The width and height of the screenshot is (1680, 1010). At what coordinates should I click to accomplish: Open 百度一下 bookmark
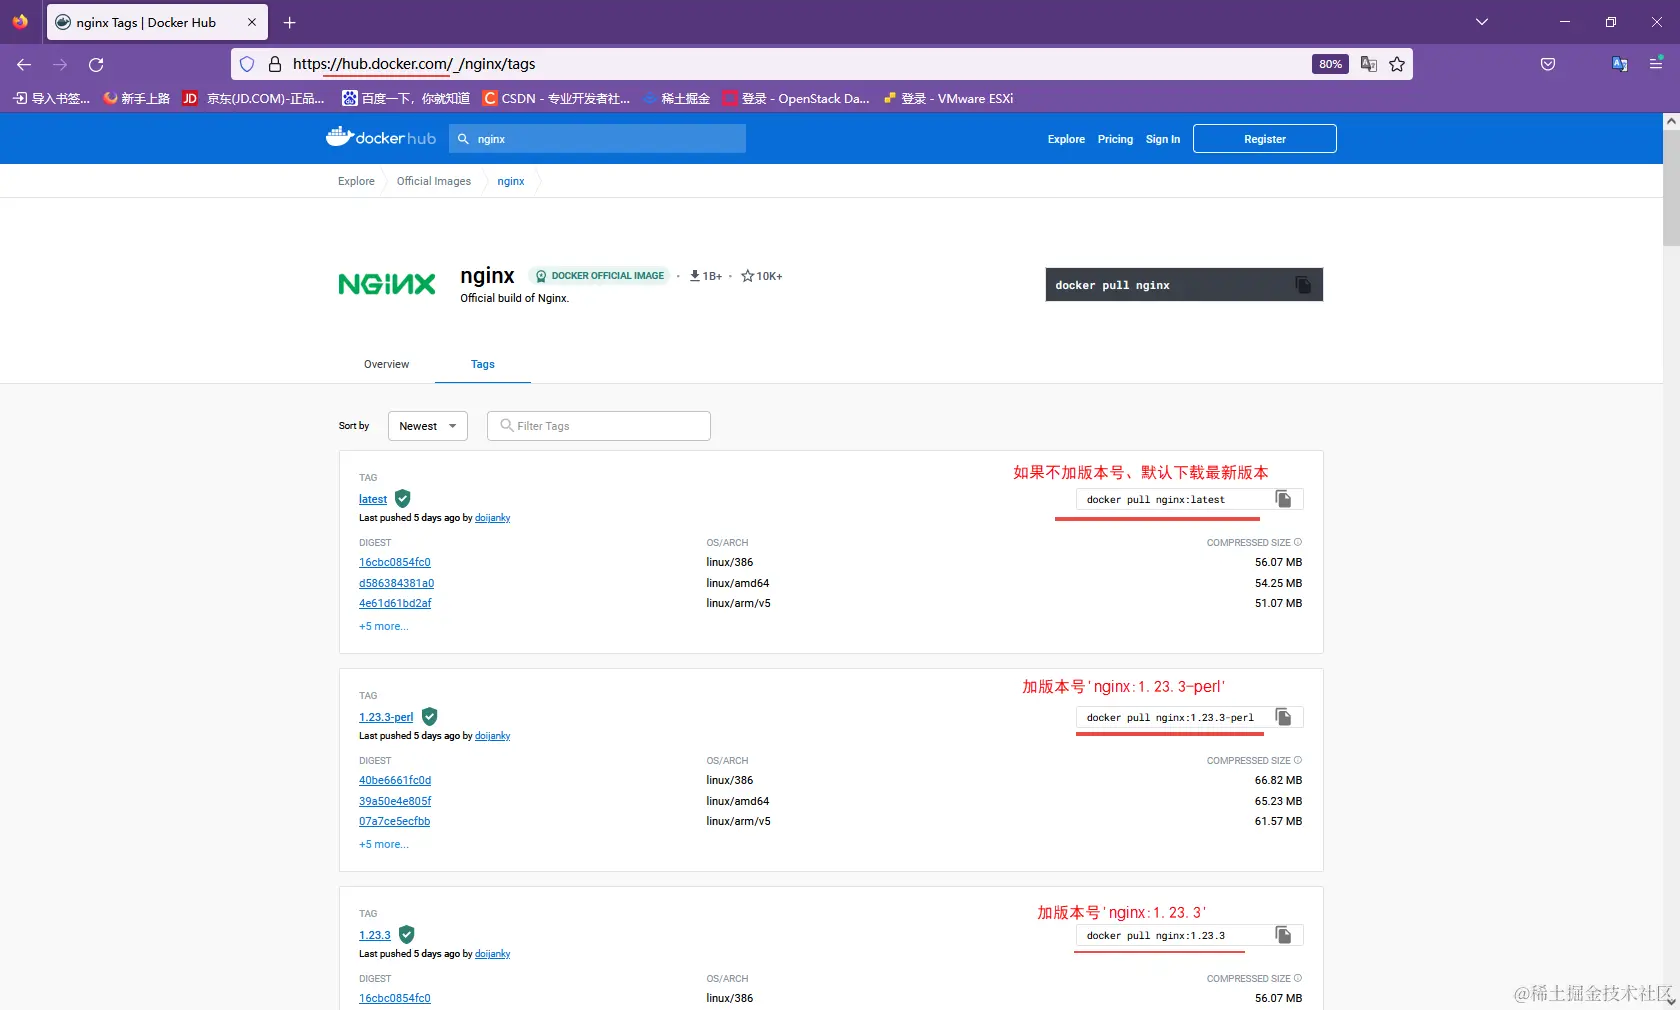pyautogui.click(x=406, y=98)
